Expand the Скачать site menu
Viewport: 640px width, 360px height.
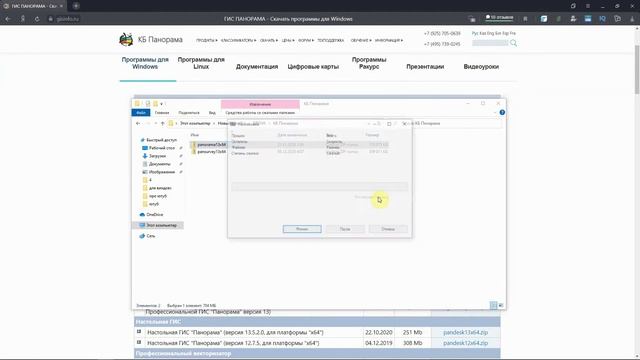269,40
